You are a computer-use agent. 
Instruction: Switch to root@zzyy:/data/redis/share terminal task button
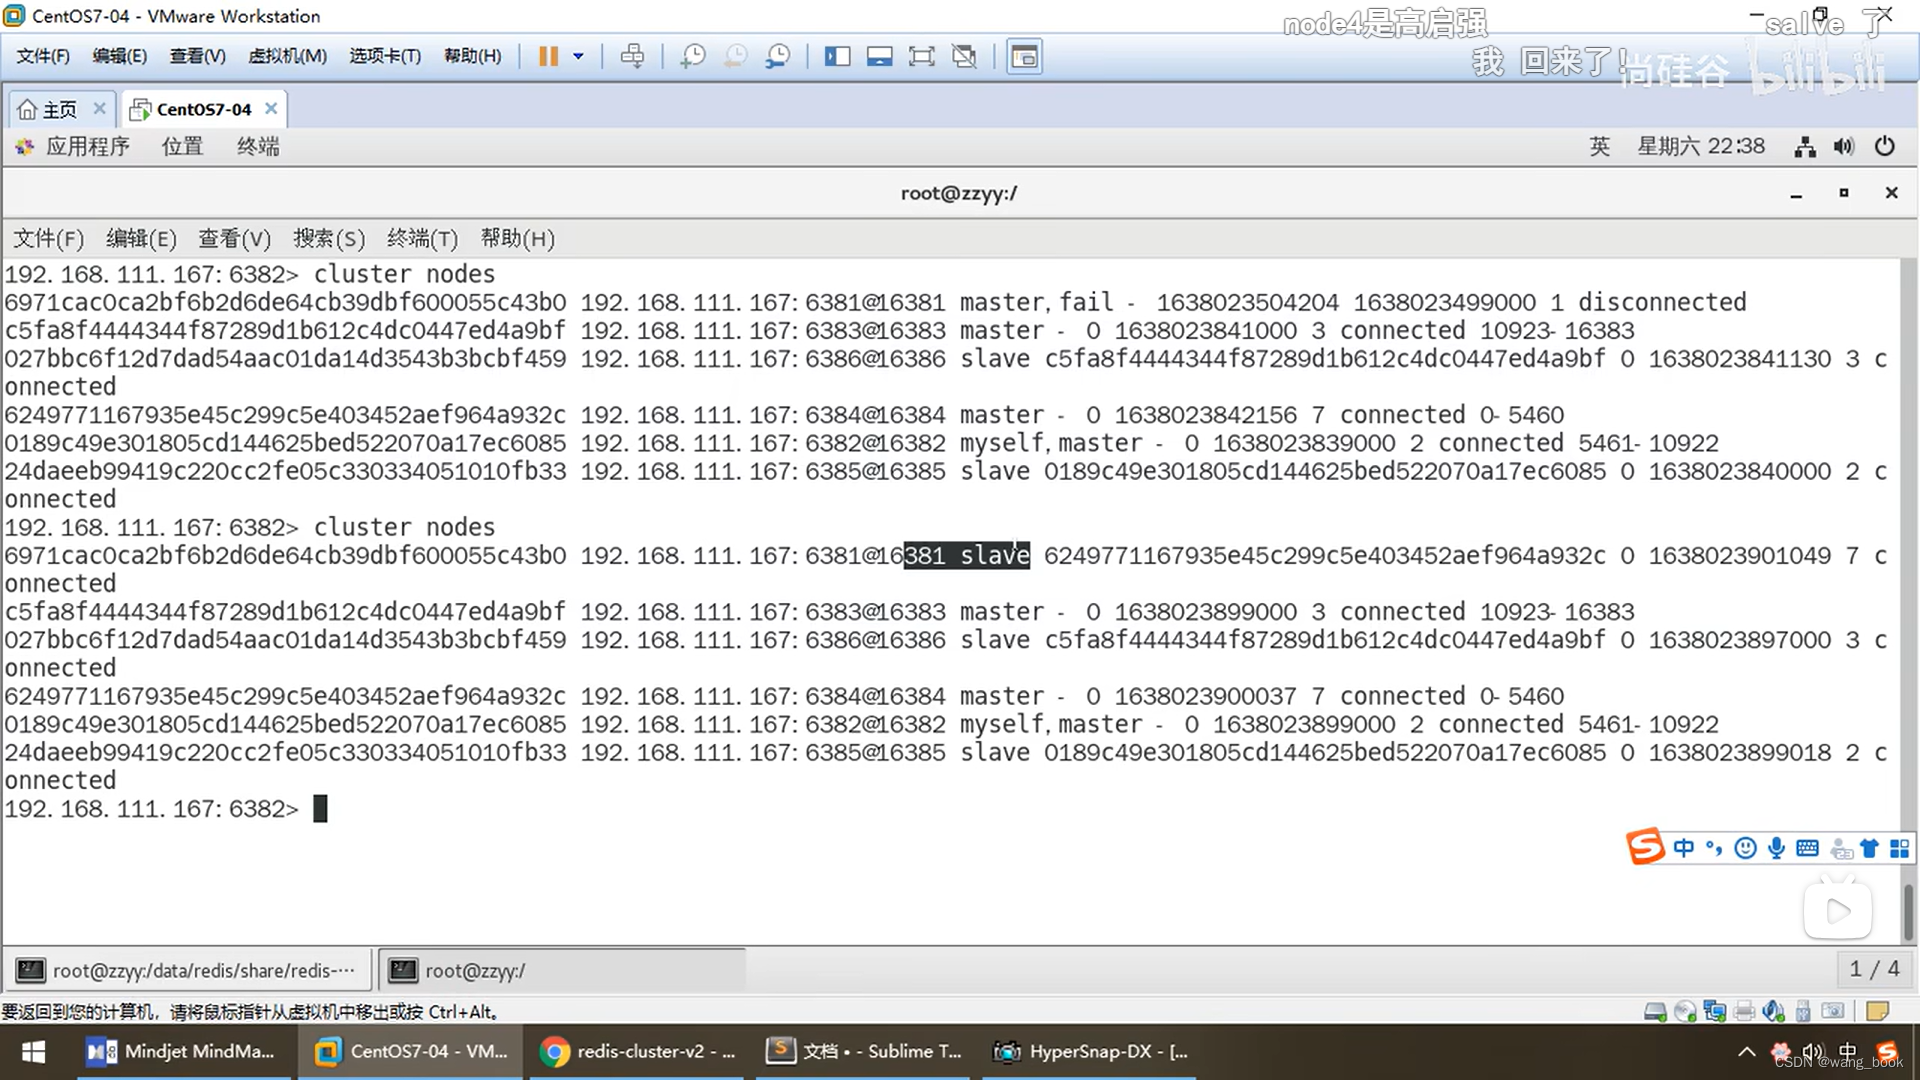188,970
